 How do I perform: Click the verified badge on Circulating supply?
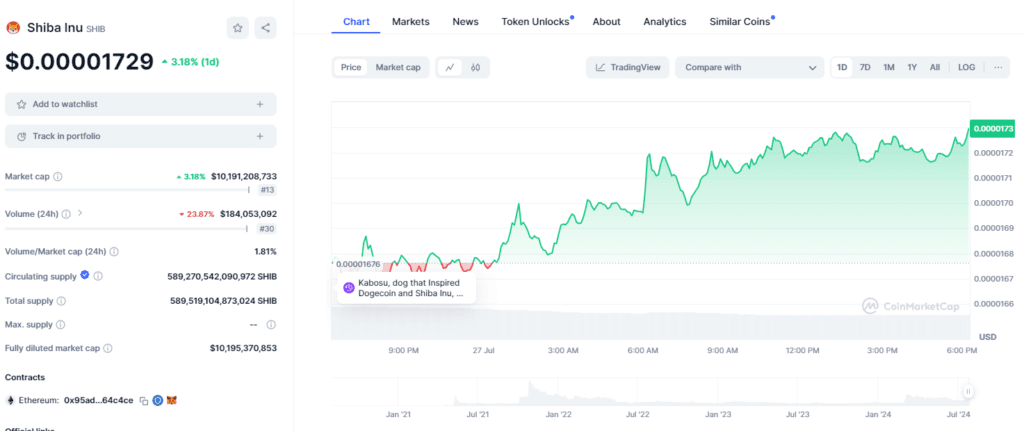[x=84, y=276]
